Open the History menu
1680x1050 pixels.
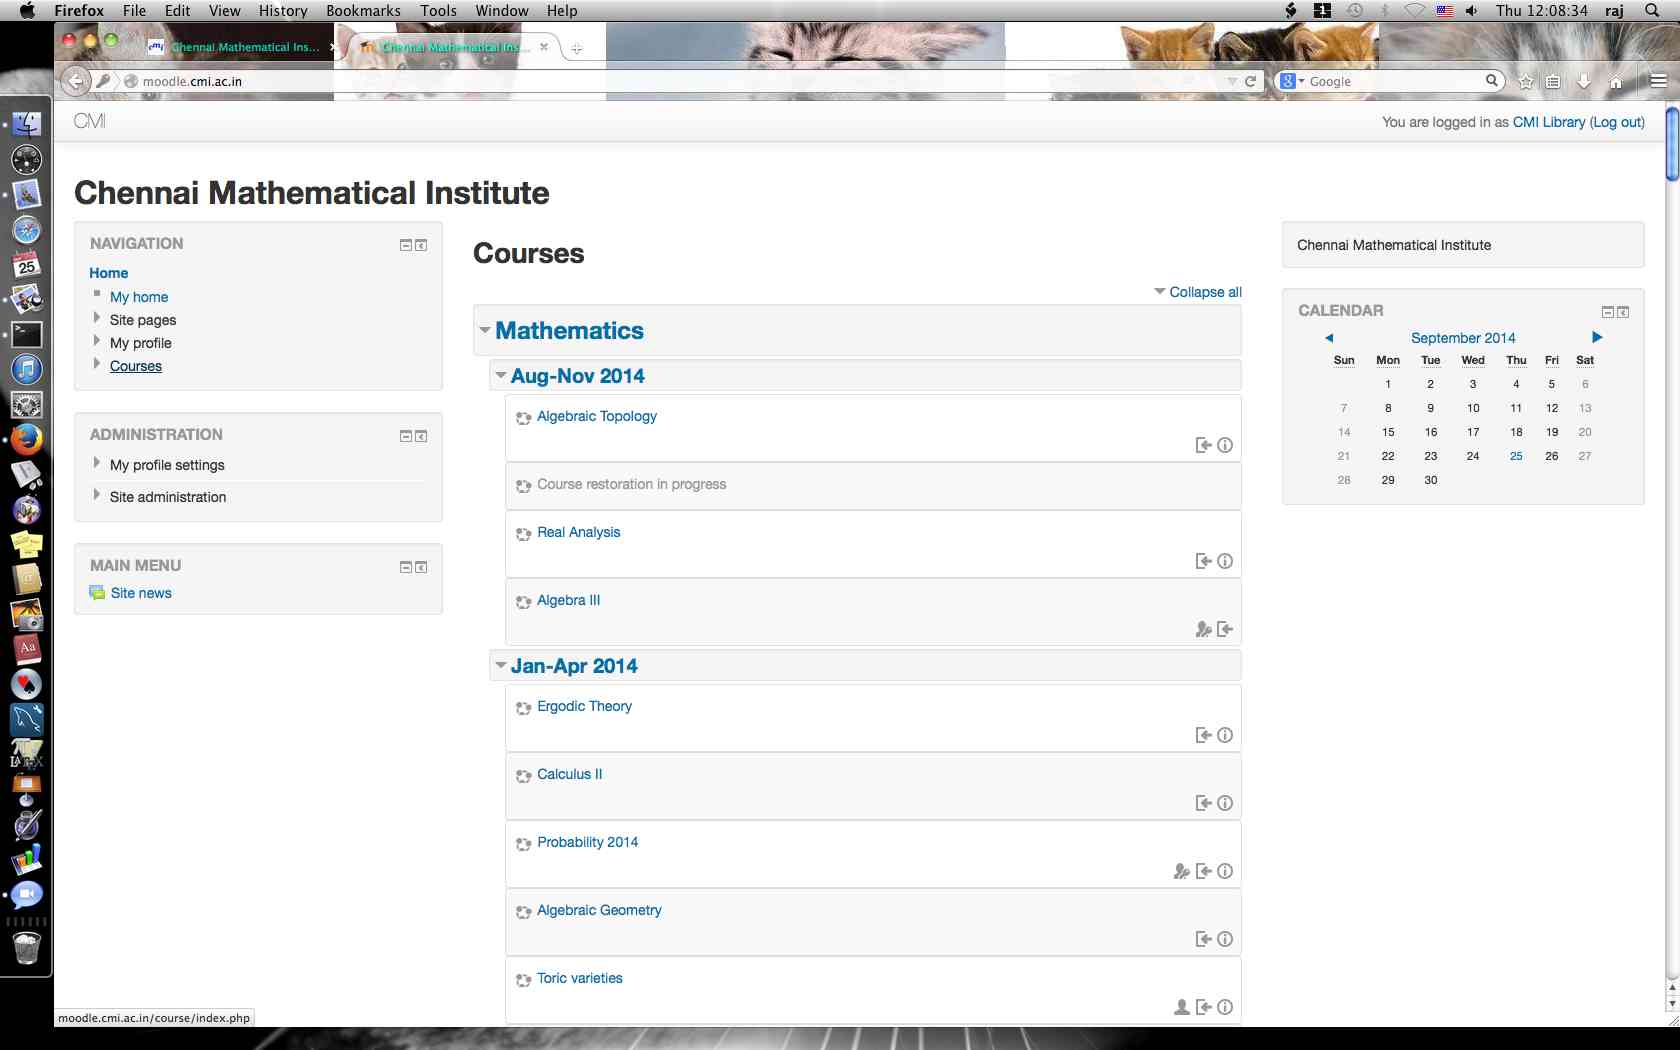pyautogui.click(x=283, y=10)
